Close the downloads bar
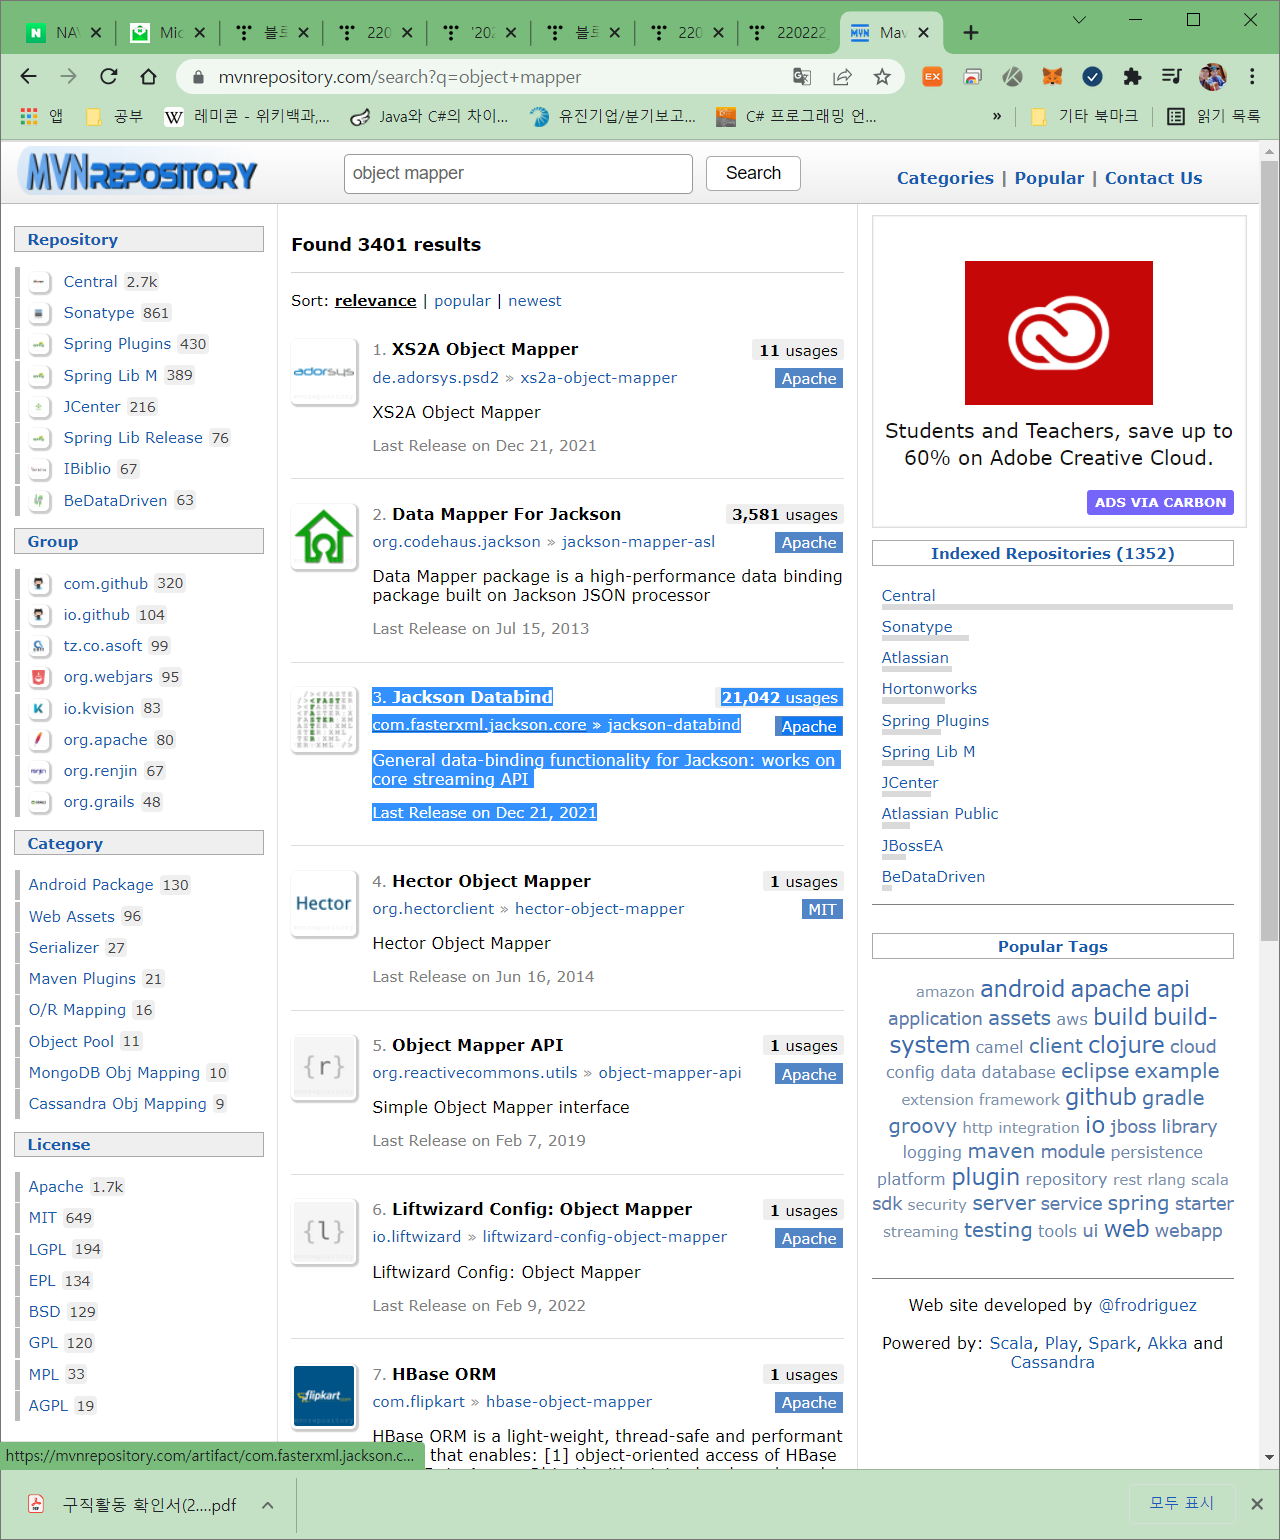The height and width of the screenshot is (1540, 1280). pos(1257,1504)
